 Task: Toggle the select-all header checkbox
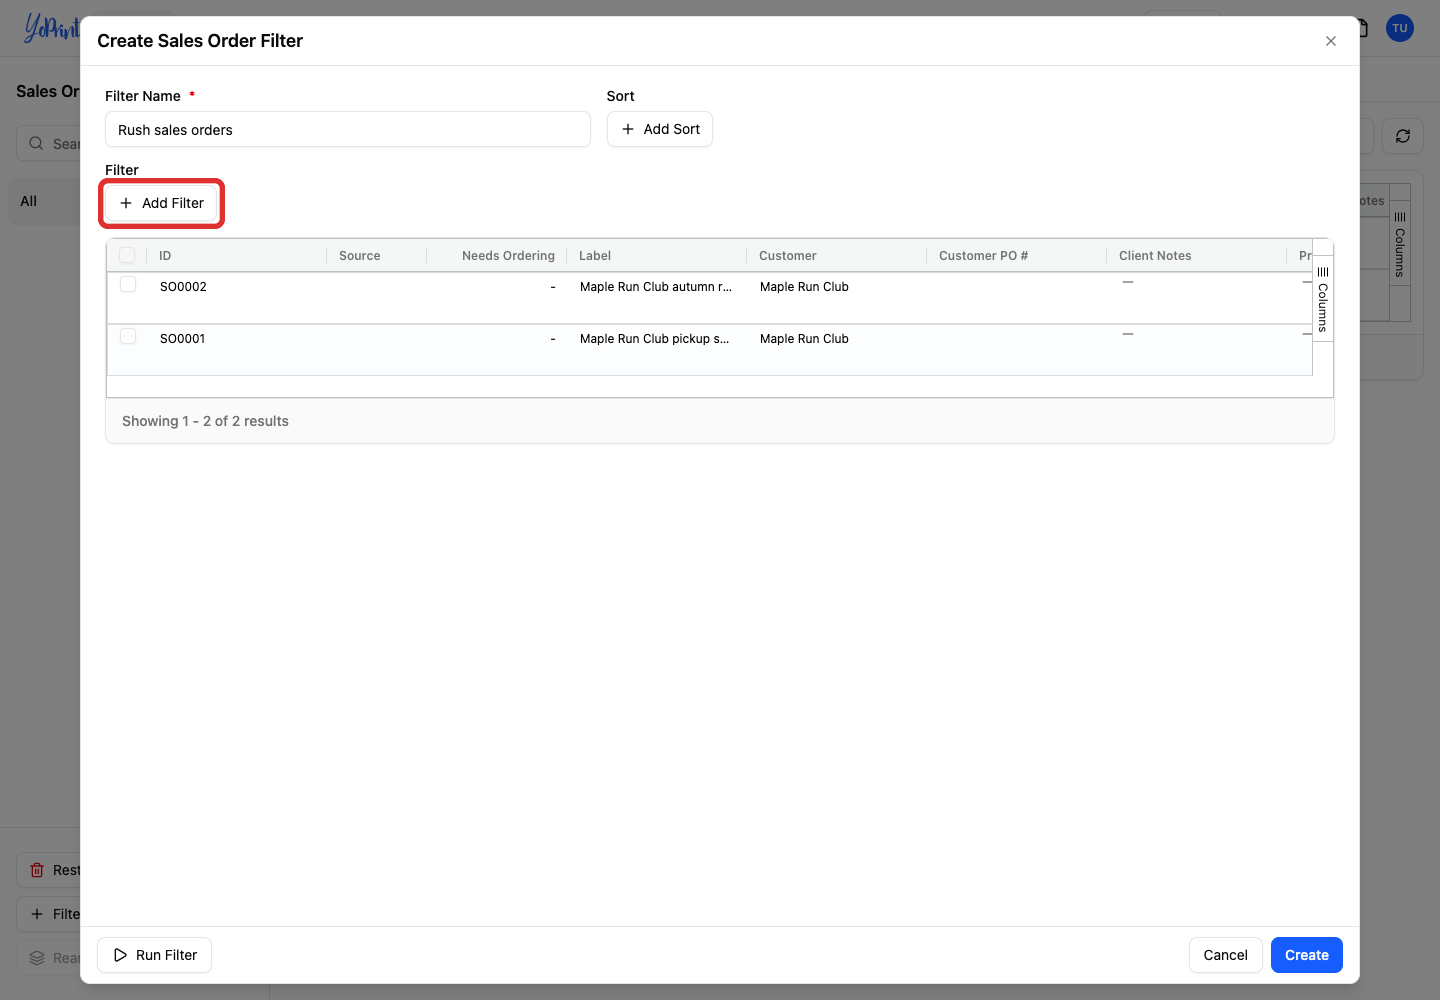[127, 255]
